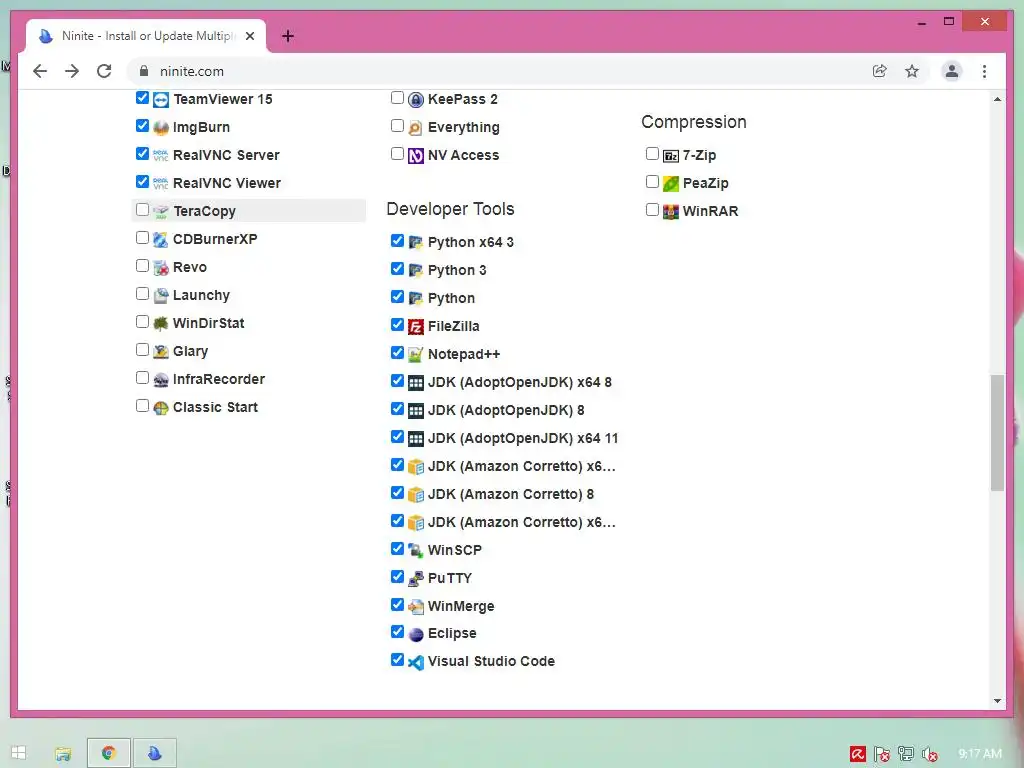The height and width of the screenshot is (768, 1024).
Task: Click the Classic Start shell icon
Action: click(161, 408)
